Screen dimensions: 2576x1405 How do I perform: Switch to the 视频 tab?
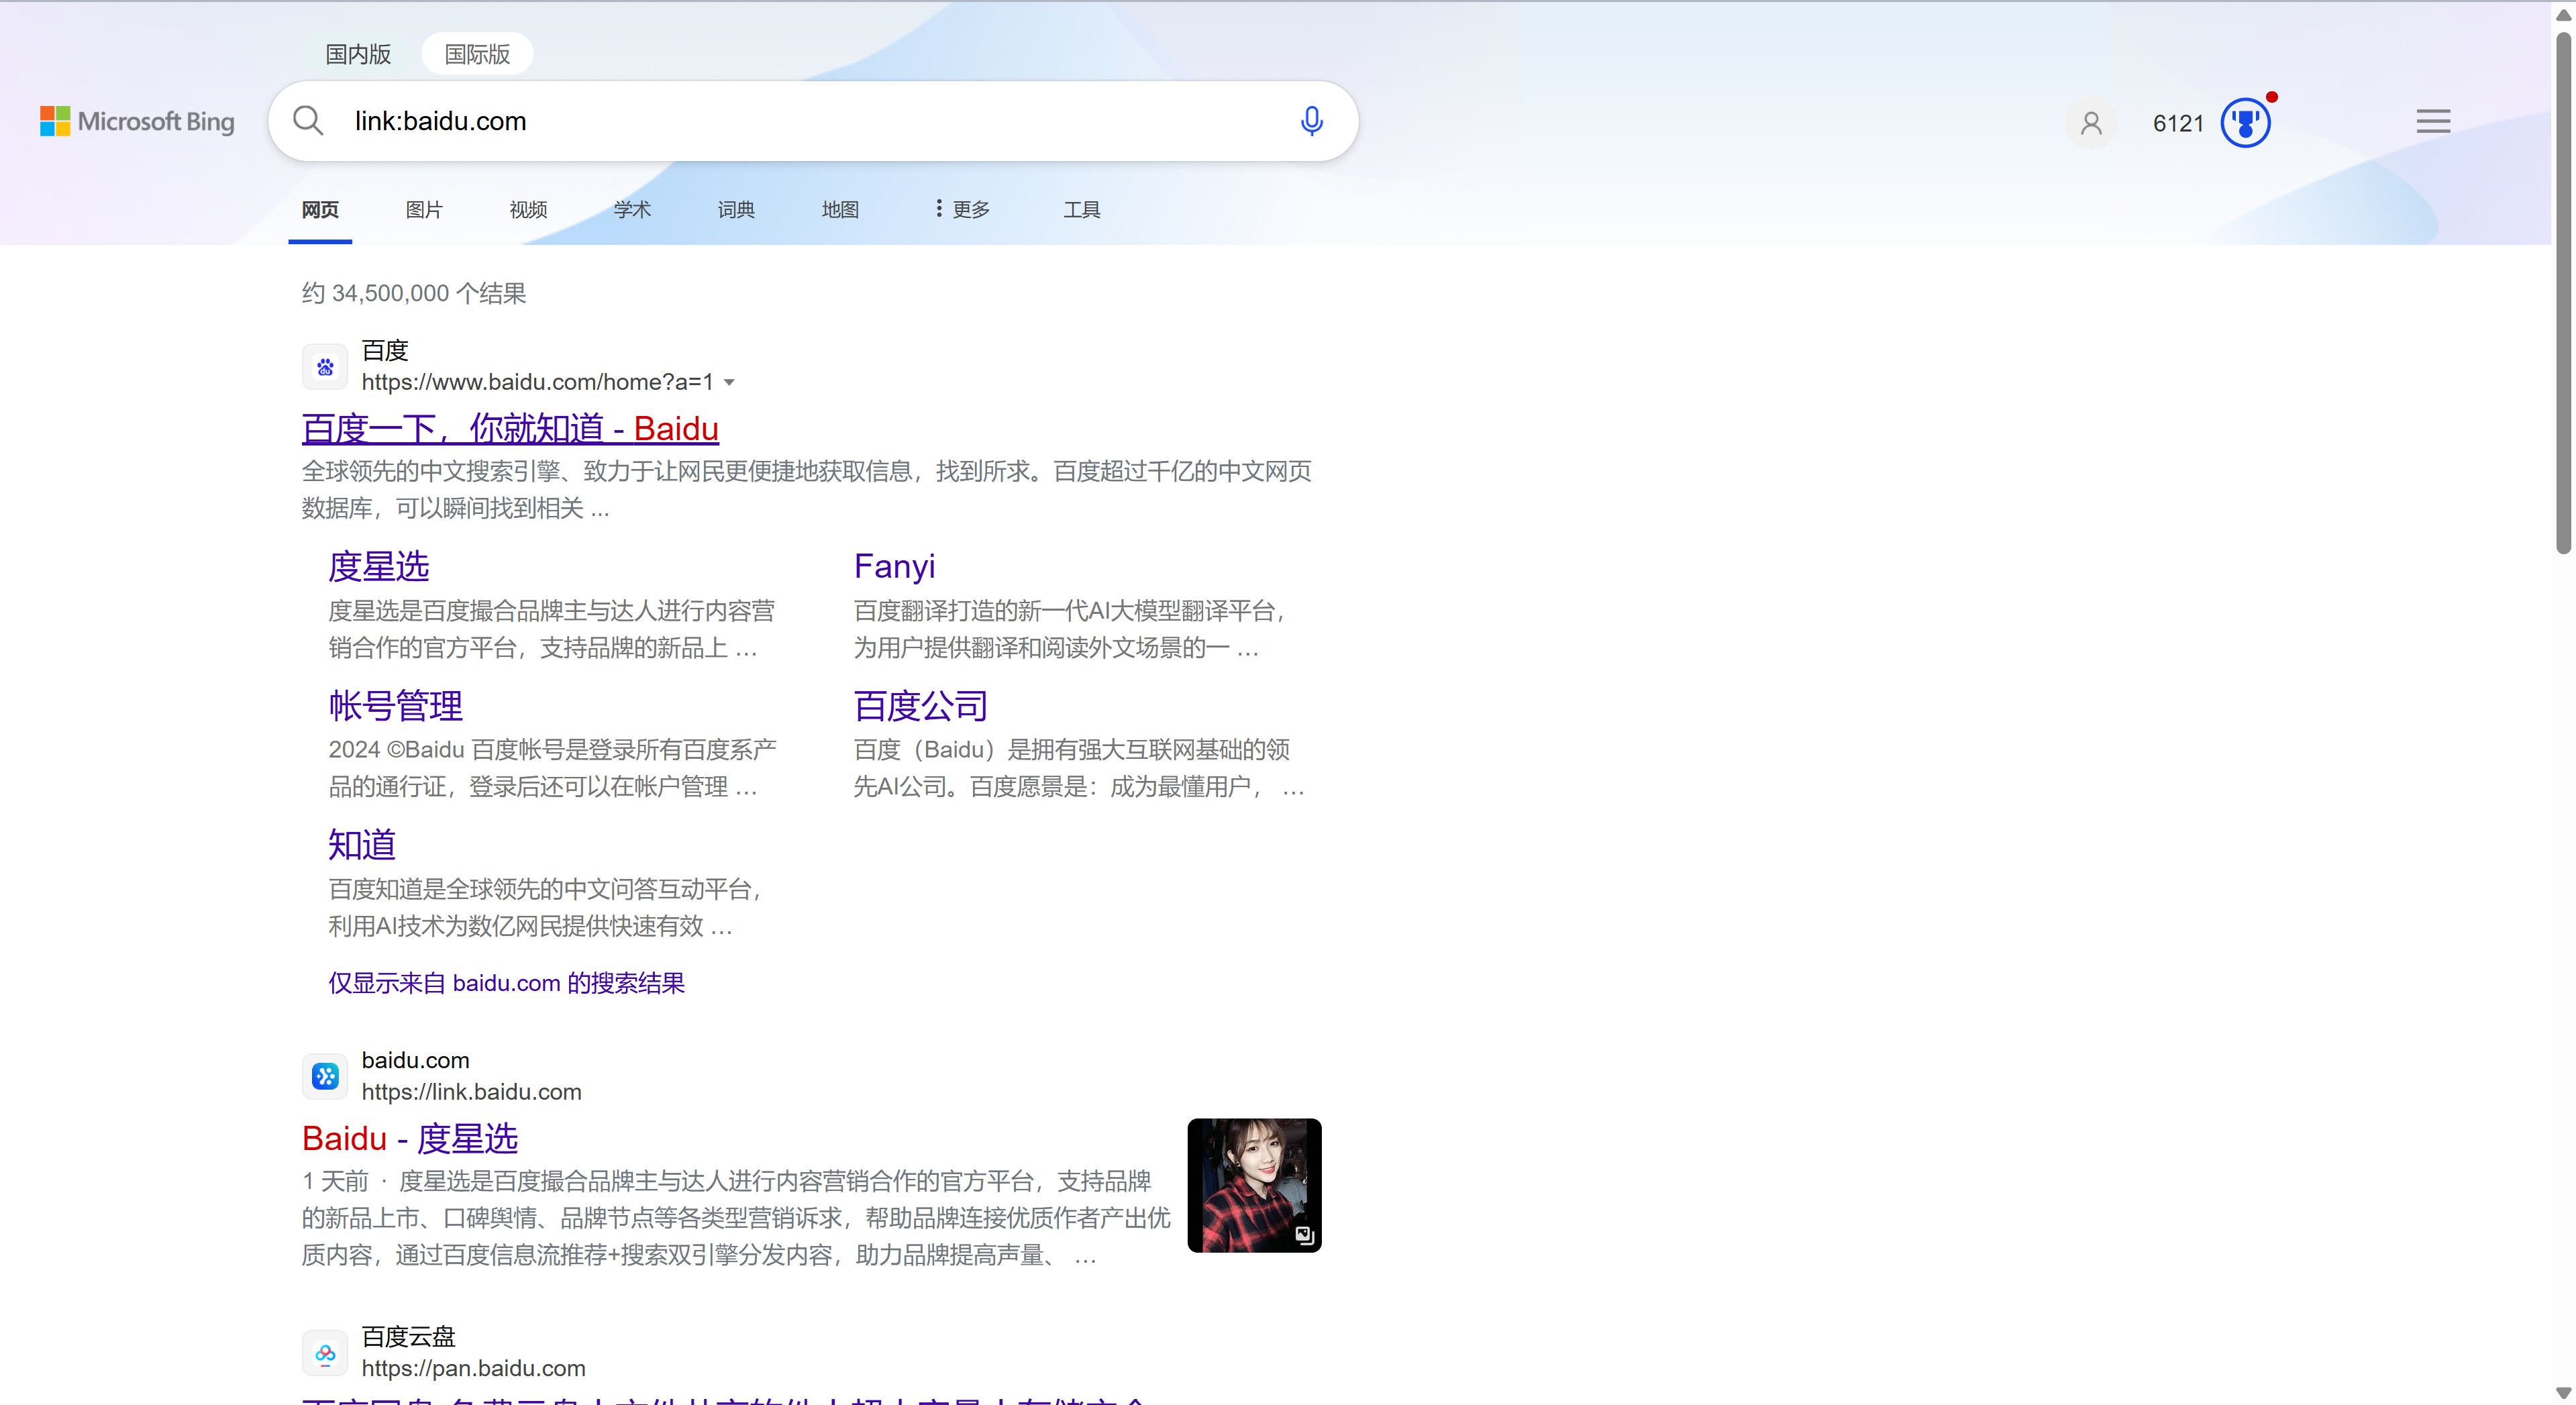(528, 209)
